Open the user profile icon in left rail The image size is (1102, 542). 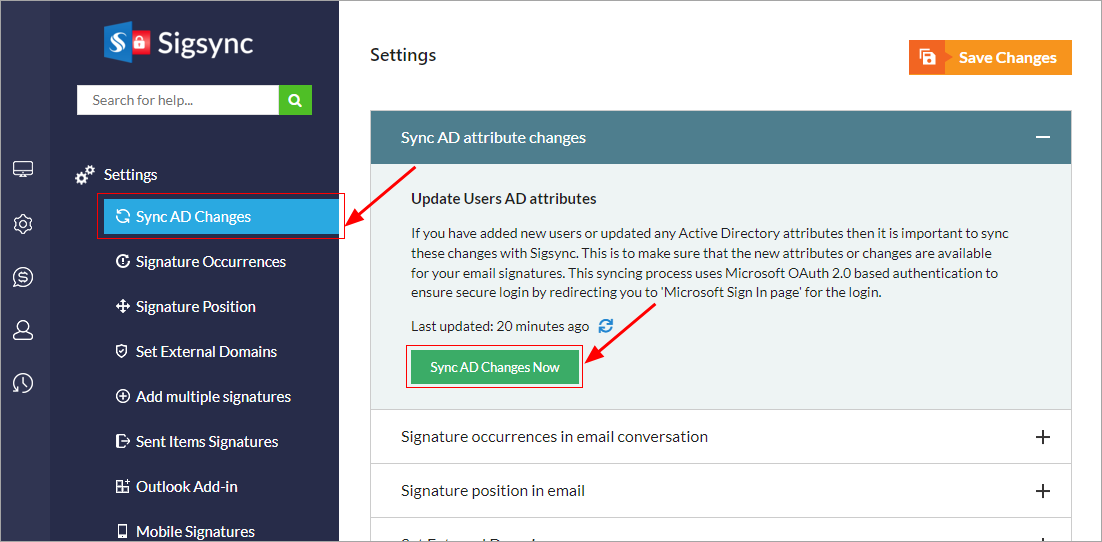coord(23,330)
